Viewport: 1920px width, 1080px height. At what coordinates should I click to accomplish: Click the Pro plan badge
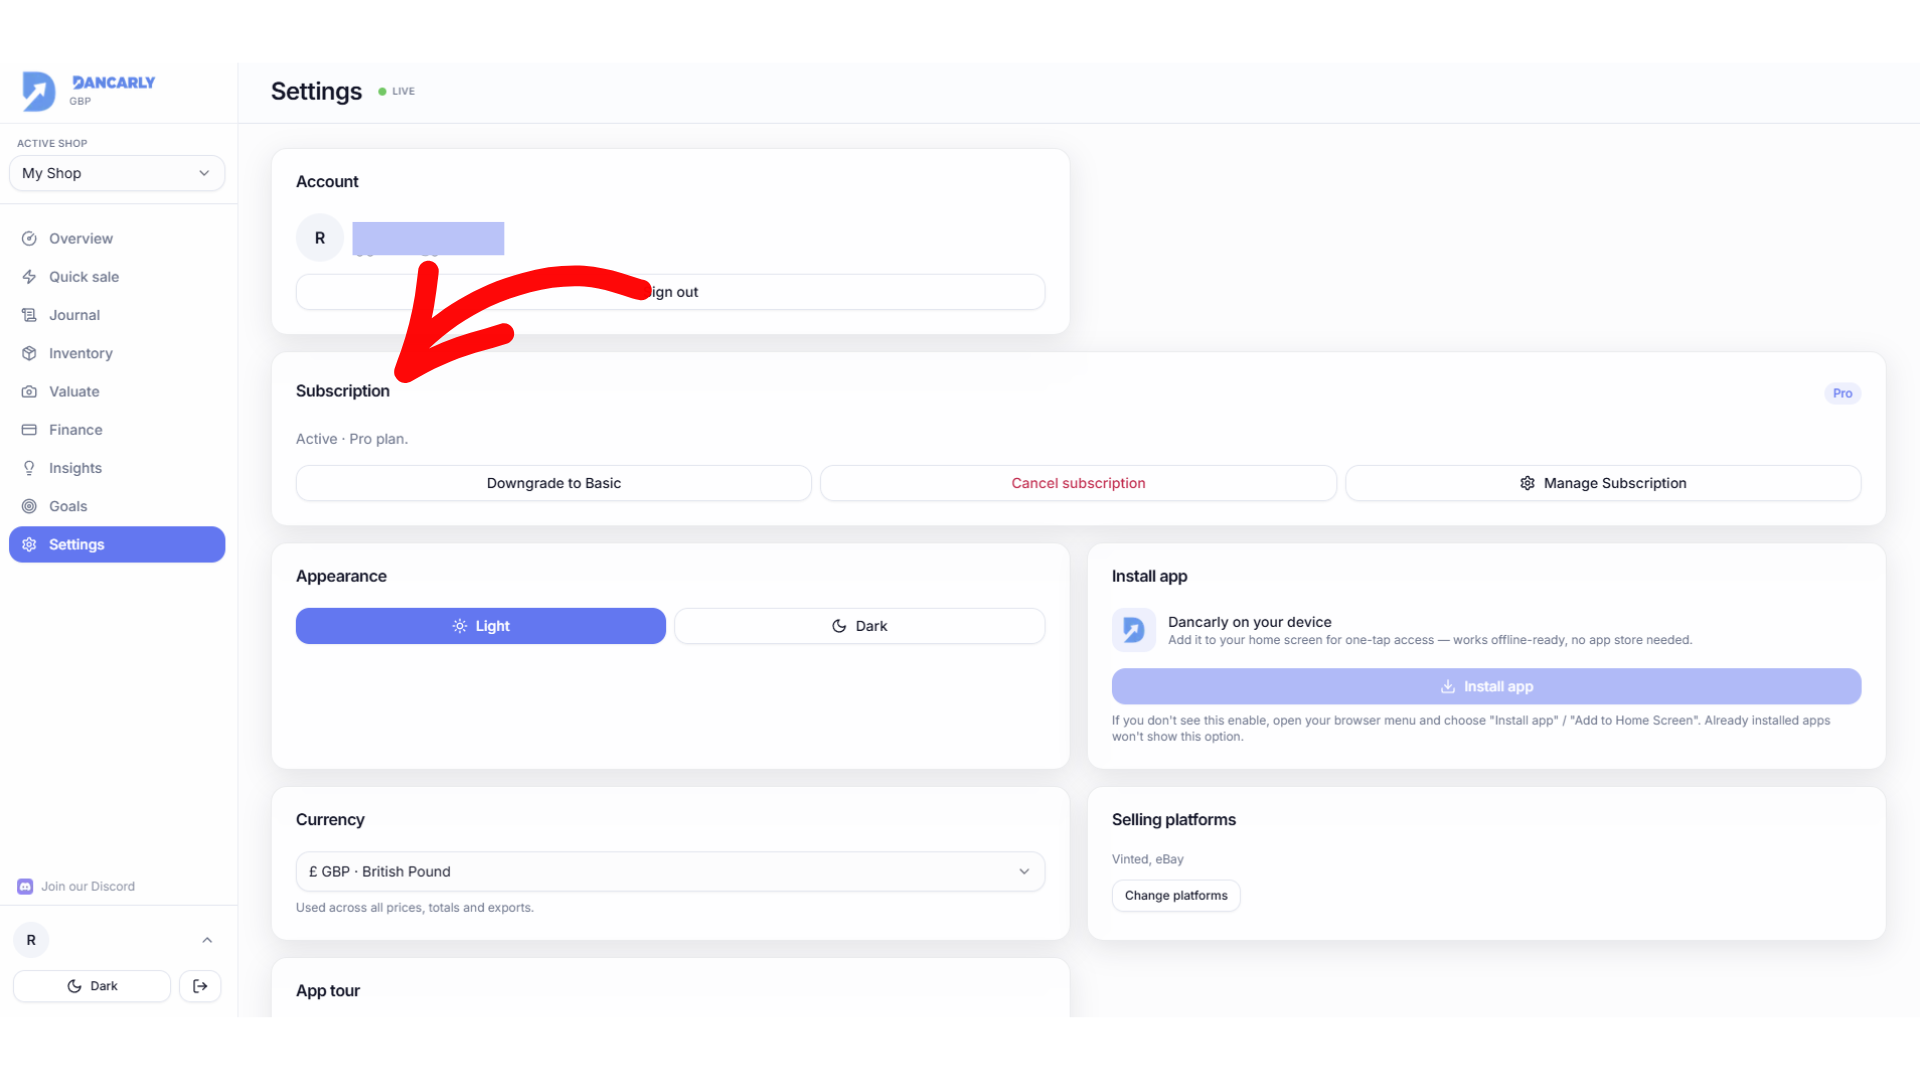click(1843, 393)
